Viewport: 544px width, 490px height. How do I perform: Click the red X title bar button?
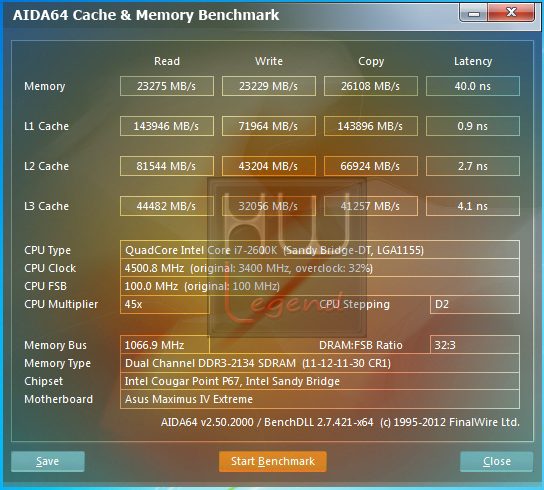511,13
